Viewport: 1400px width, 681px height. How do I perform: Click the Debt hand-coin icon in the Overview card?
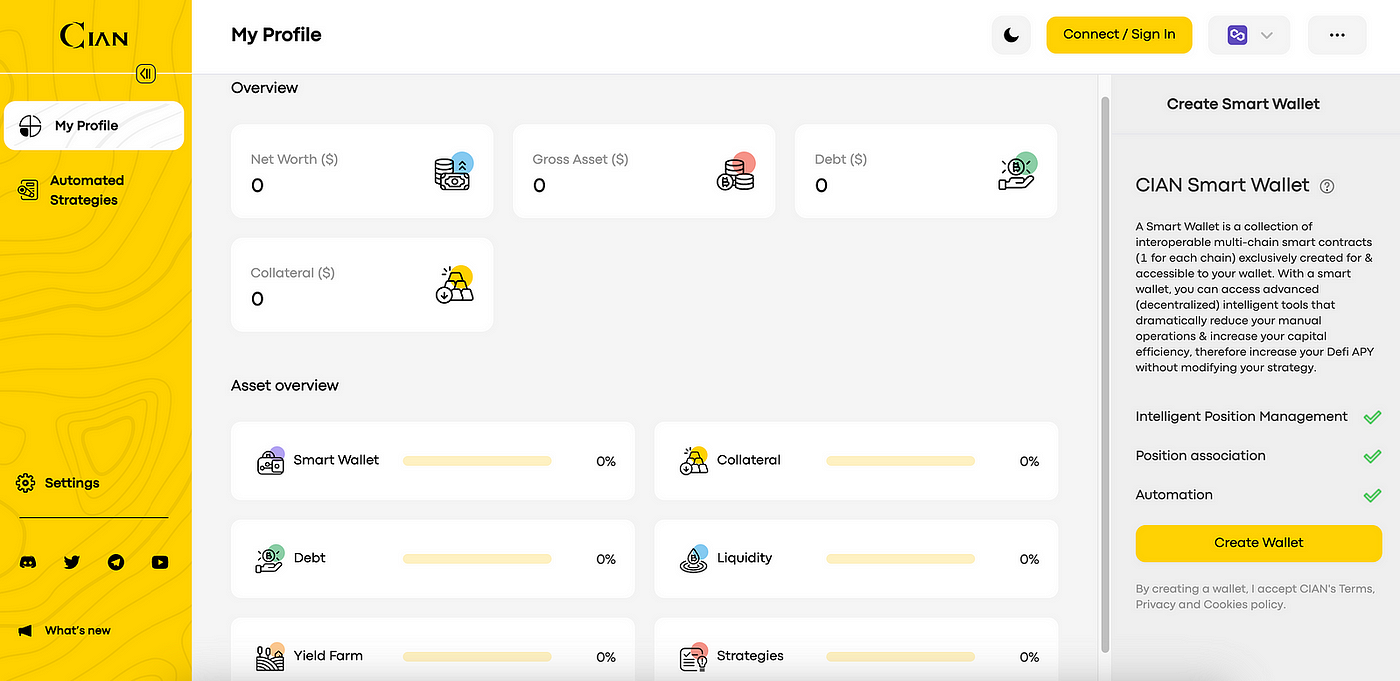[1018, 172]
